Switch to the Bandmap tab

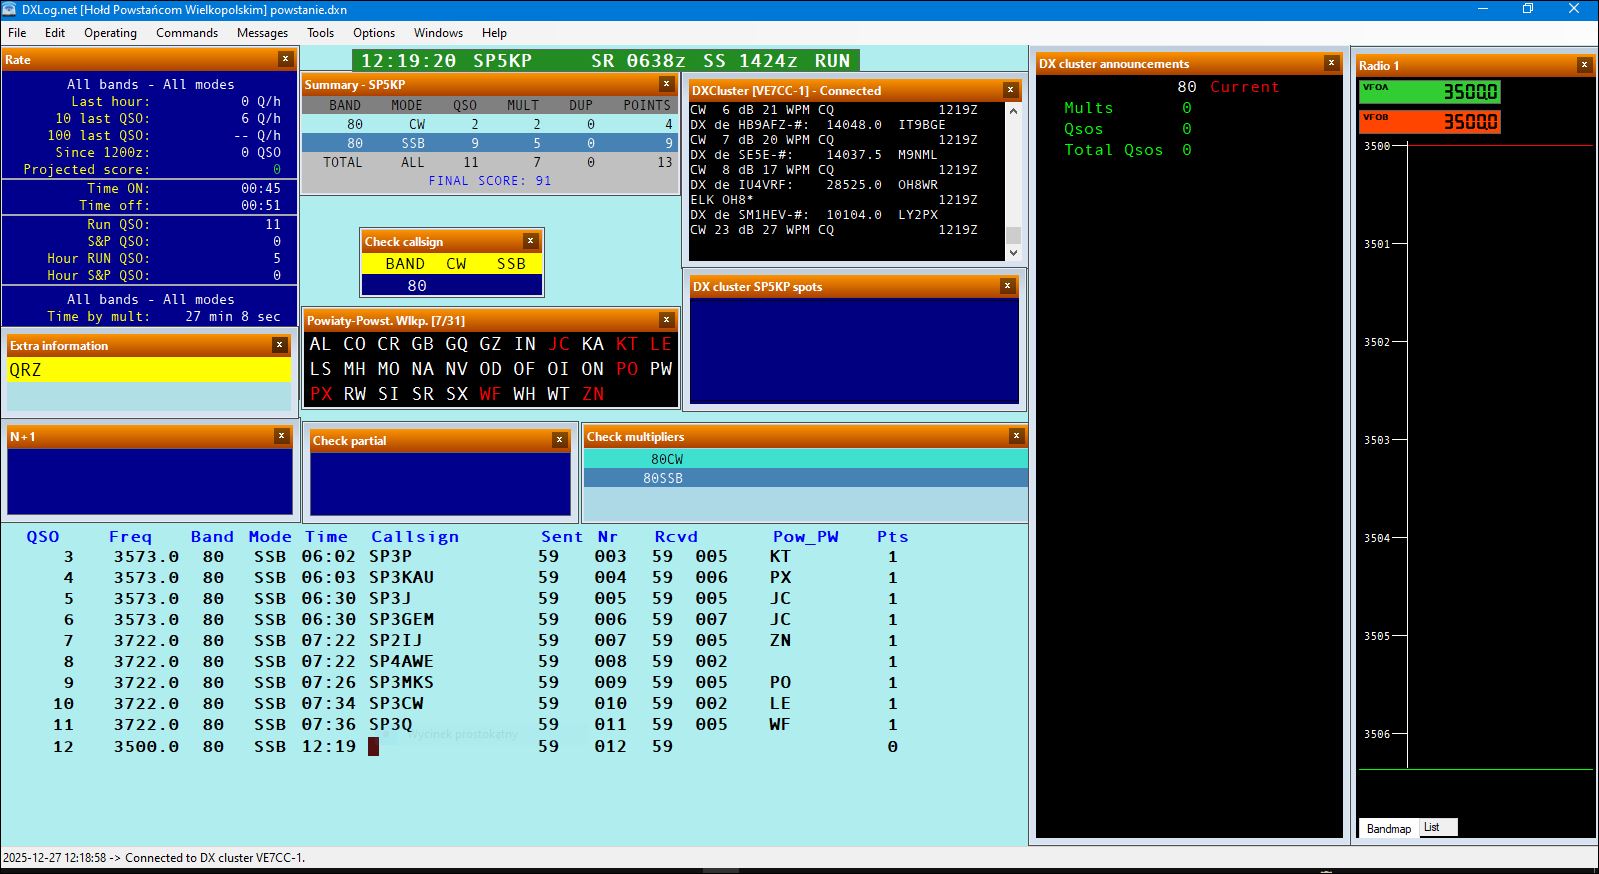pos(1388,828)
